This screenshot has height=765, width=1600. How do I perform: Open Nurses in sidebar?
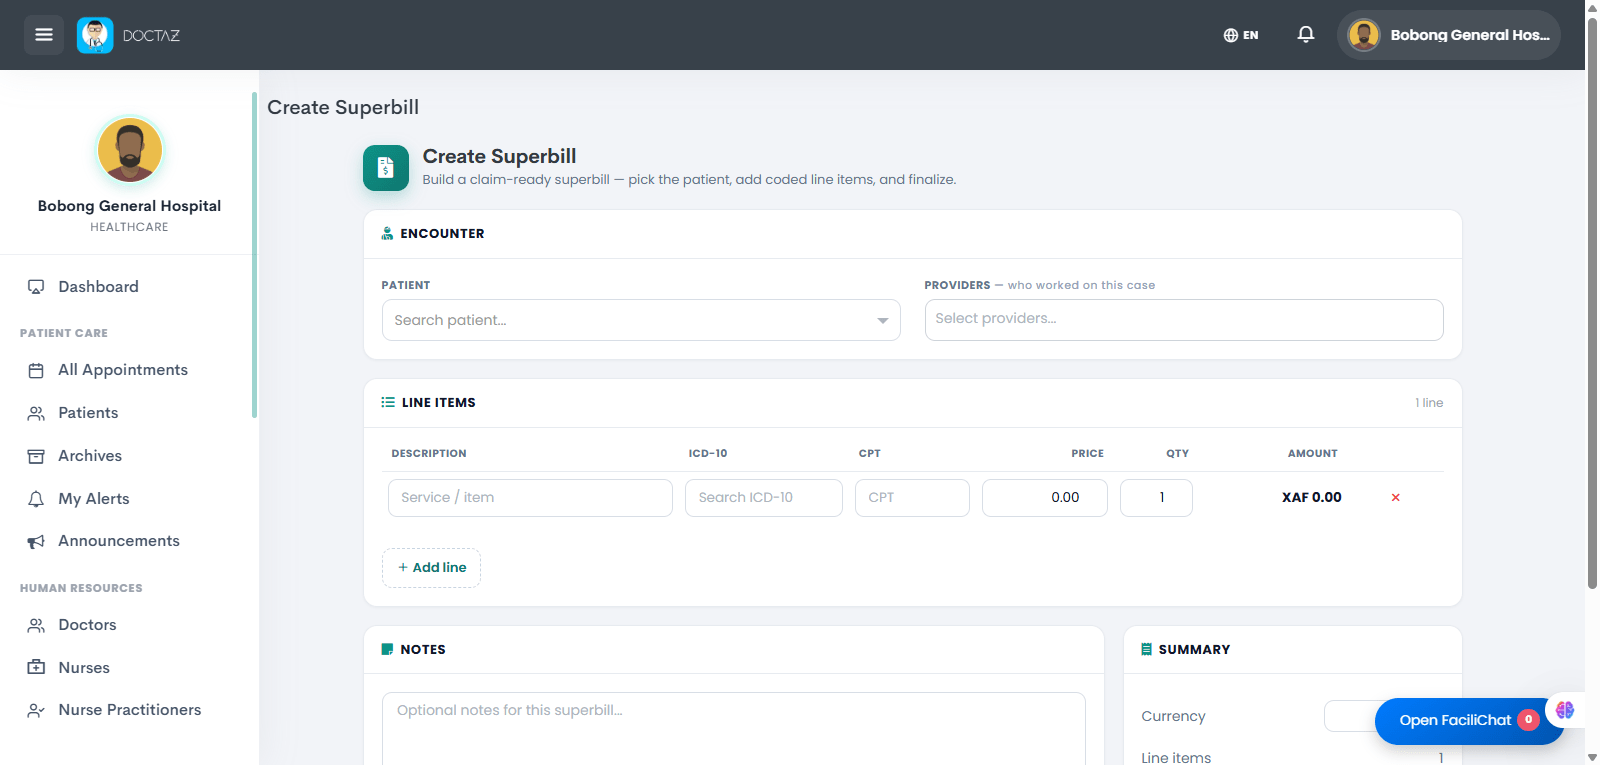pyautogui.click(x=84, y=668)
